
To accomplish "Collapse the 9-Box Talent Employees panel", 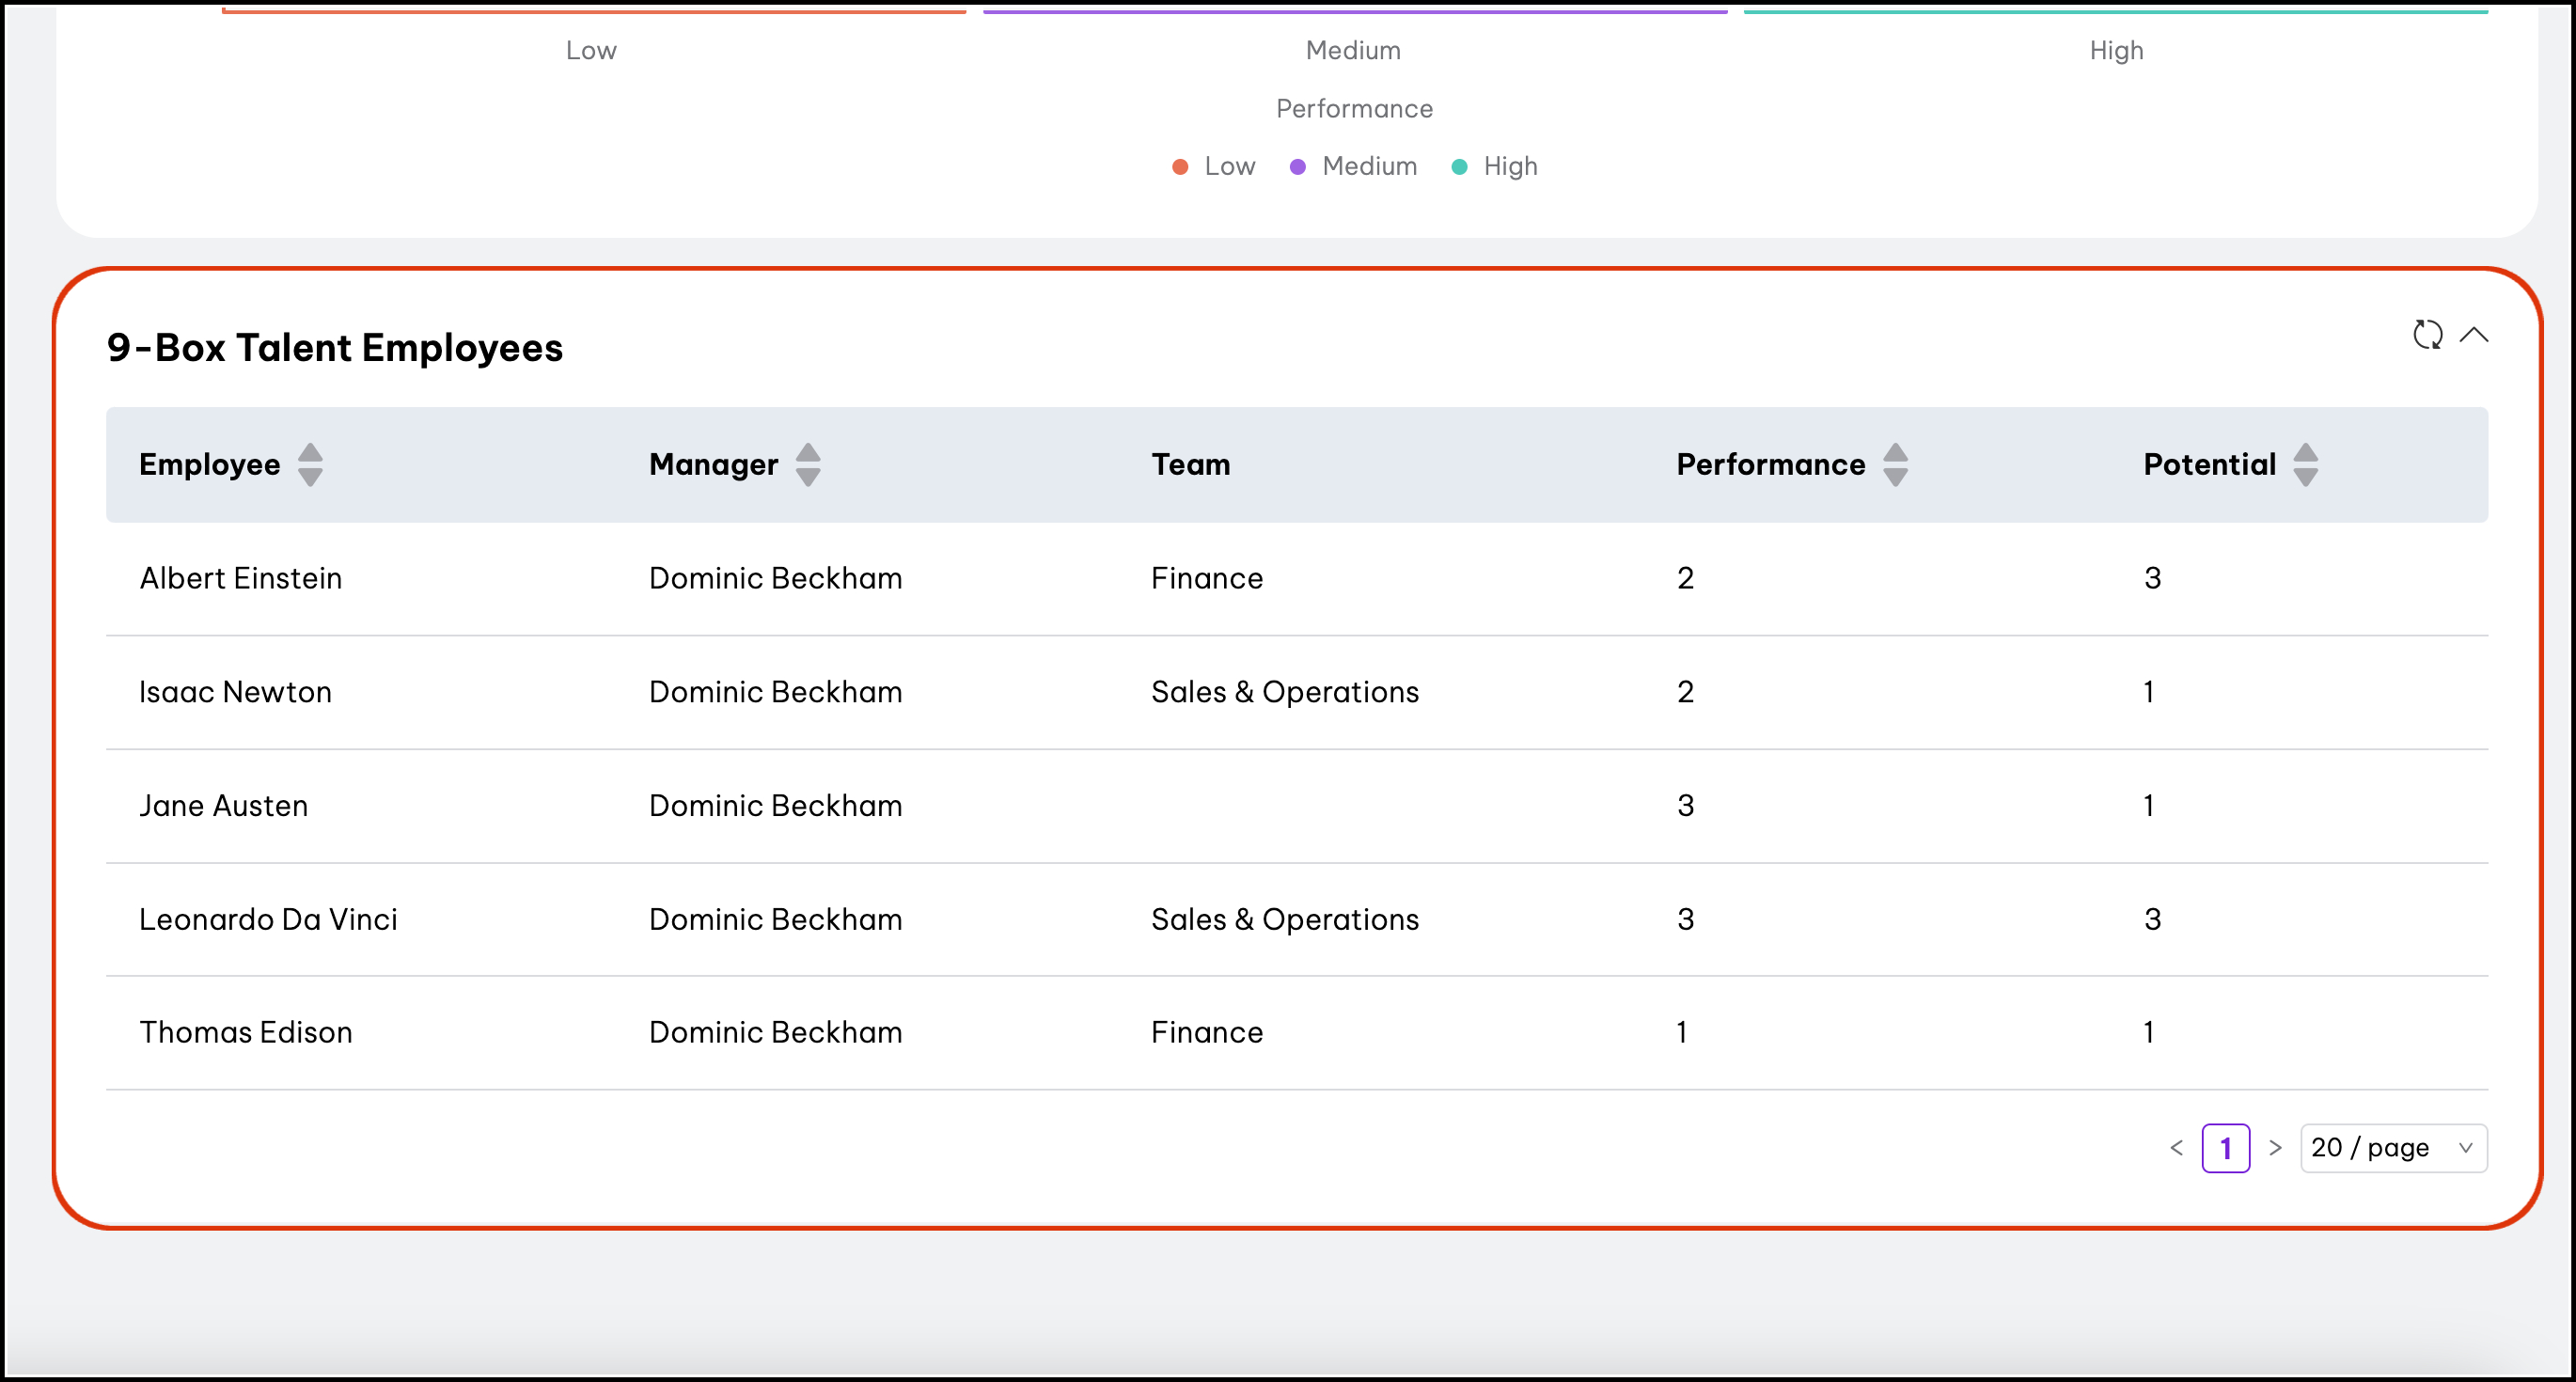I will 2474,335.
